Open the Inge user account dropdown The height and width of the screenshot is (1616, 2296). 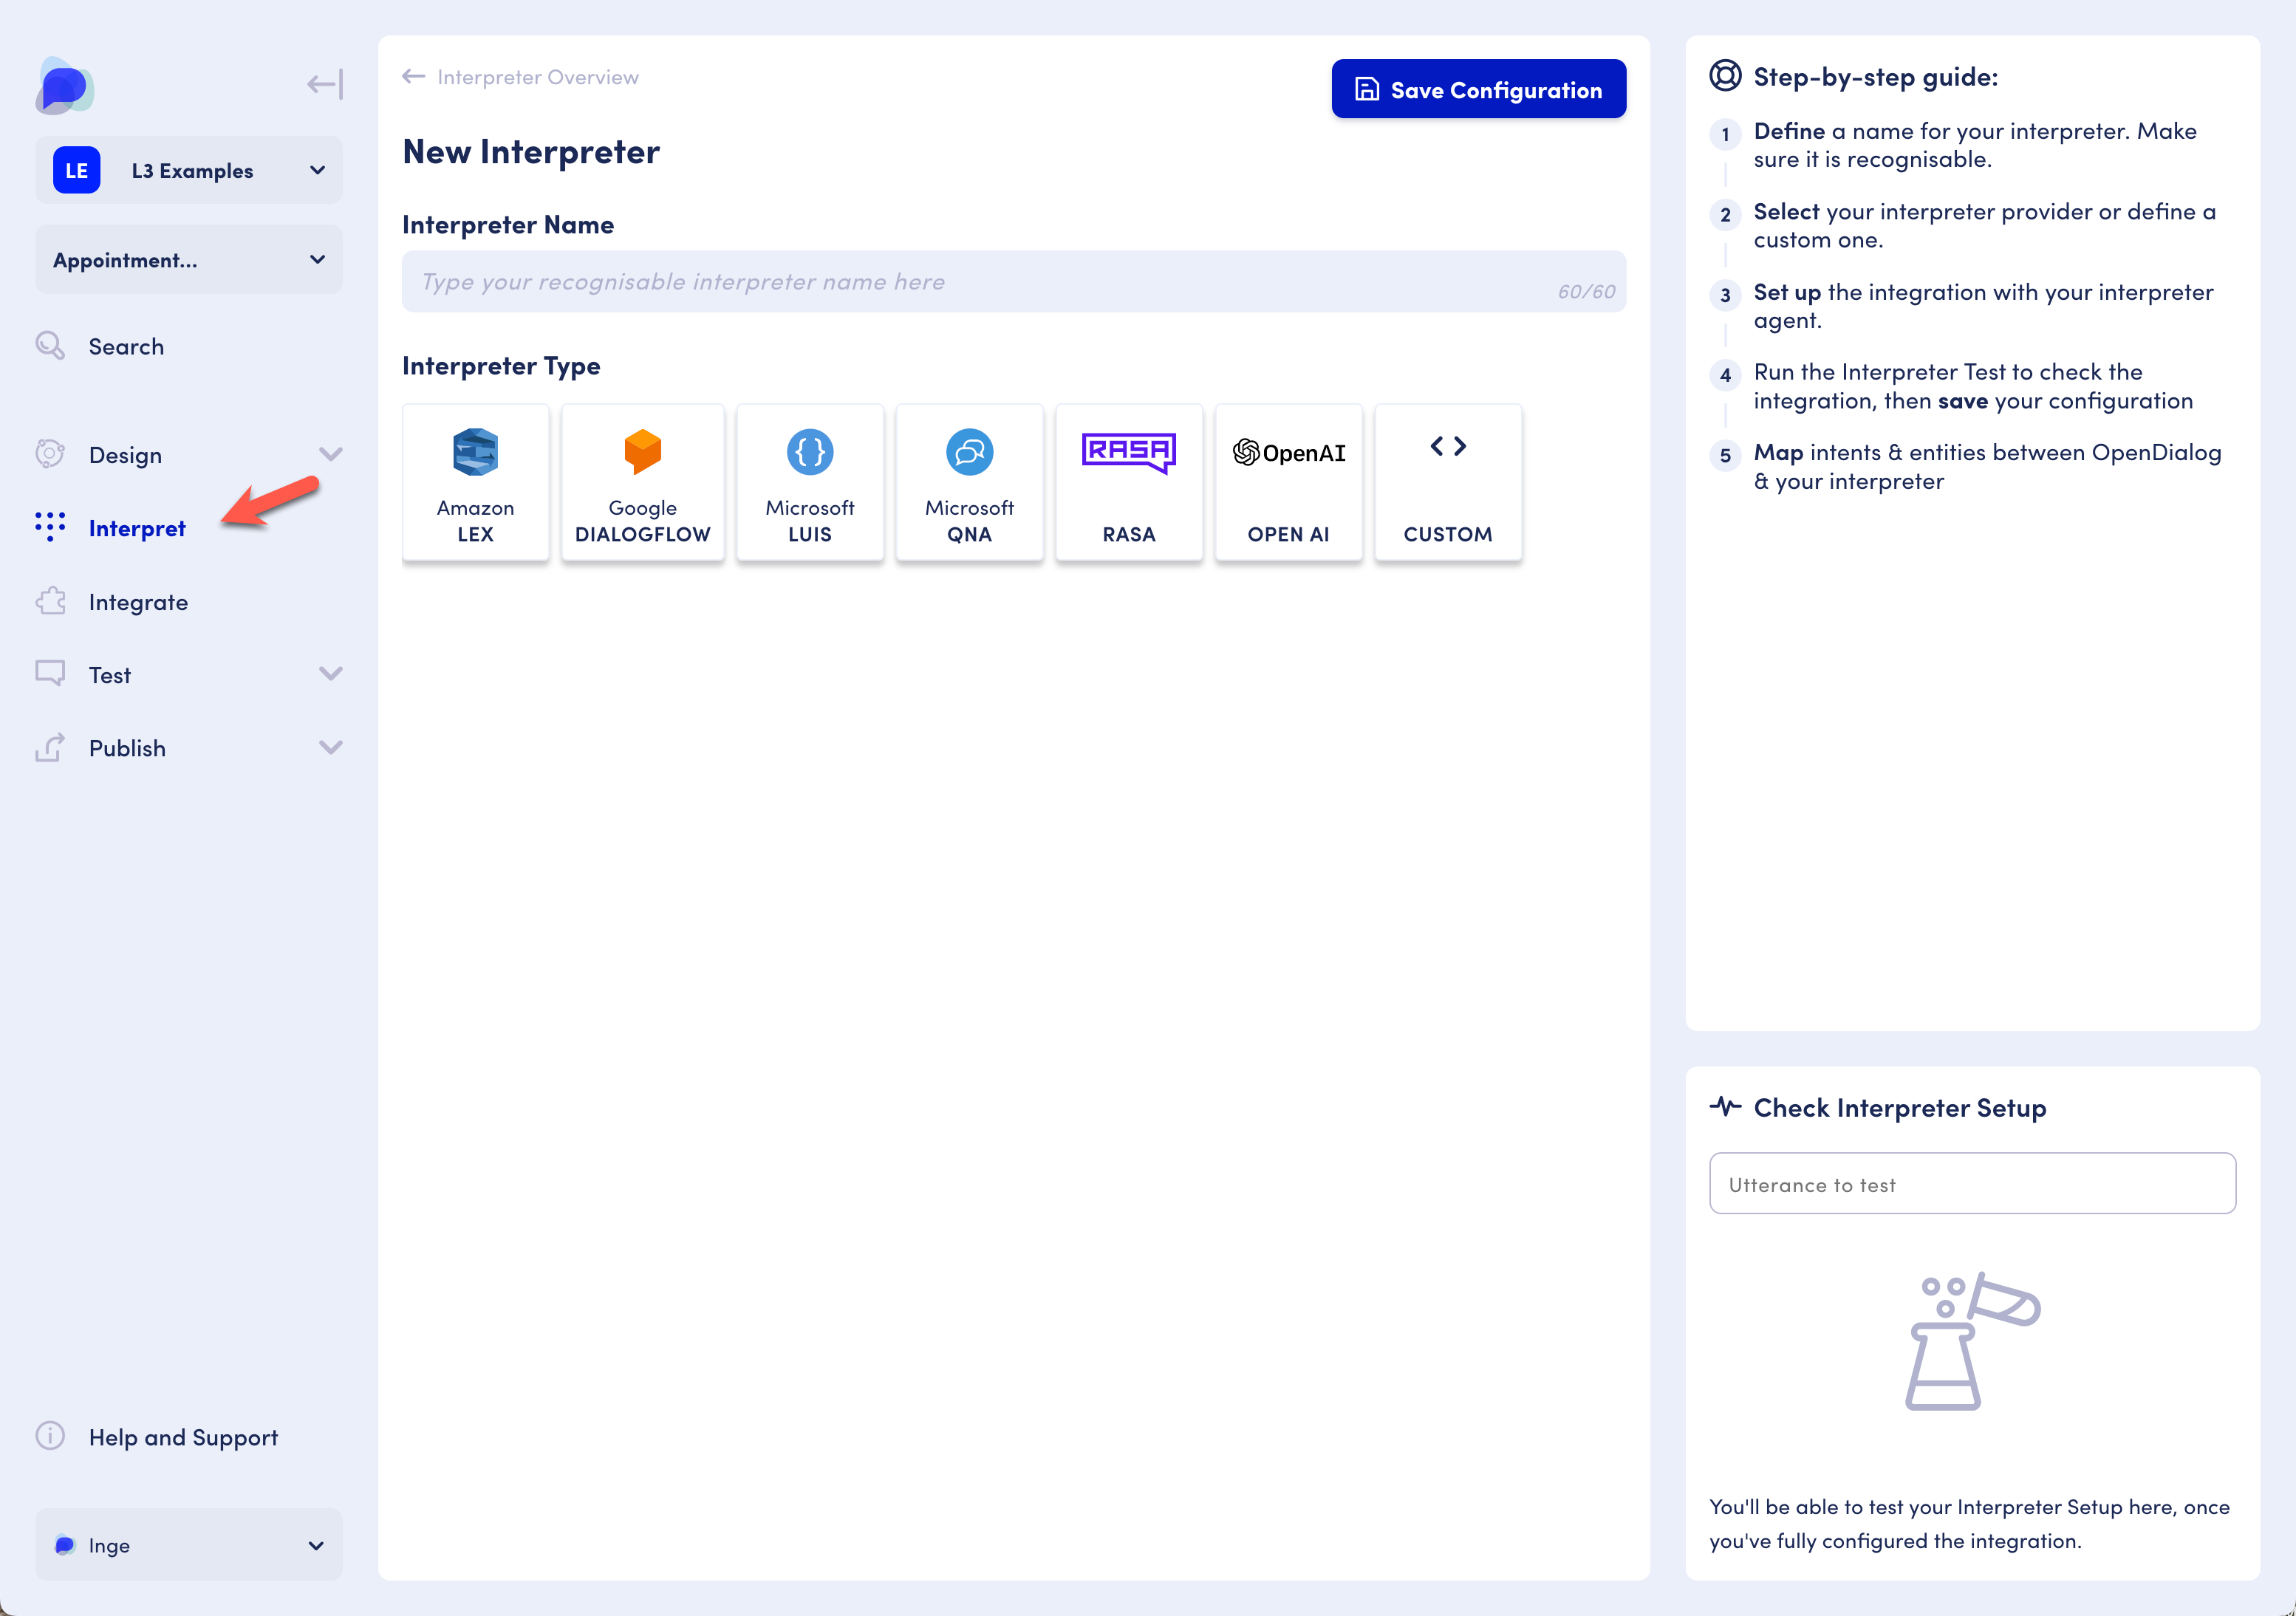click(x=189, y=1544)
